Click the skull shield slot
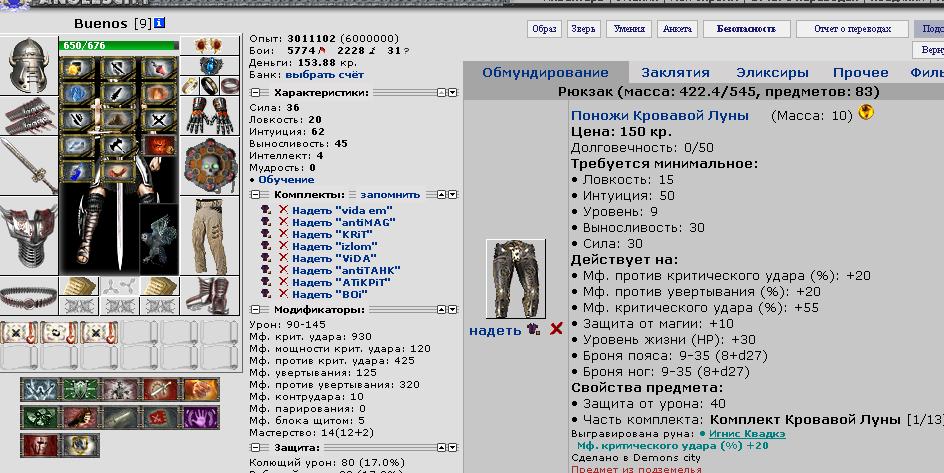This screenshot has height=473, width=944. pyautogui.click(x=210, y=165)
